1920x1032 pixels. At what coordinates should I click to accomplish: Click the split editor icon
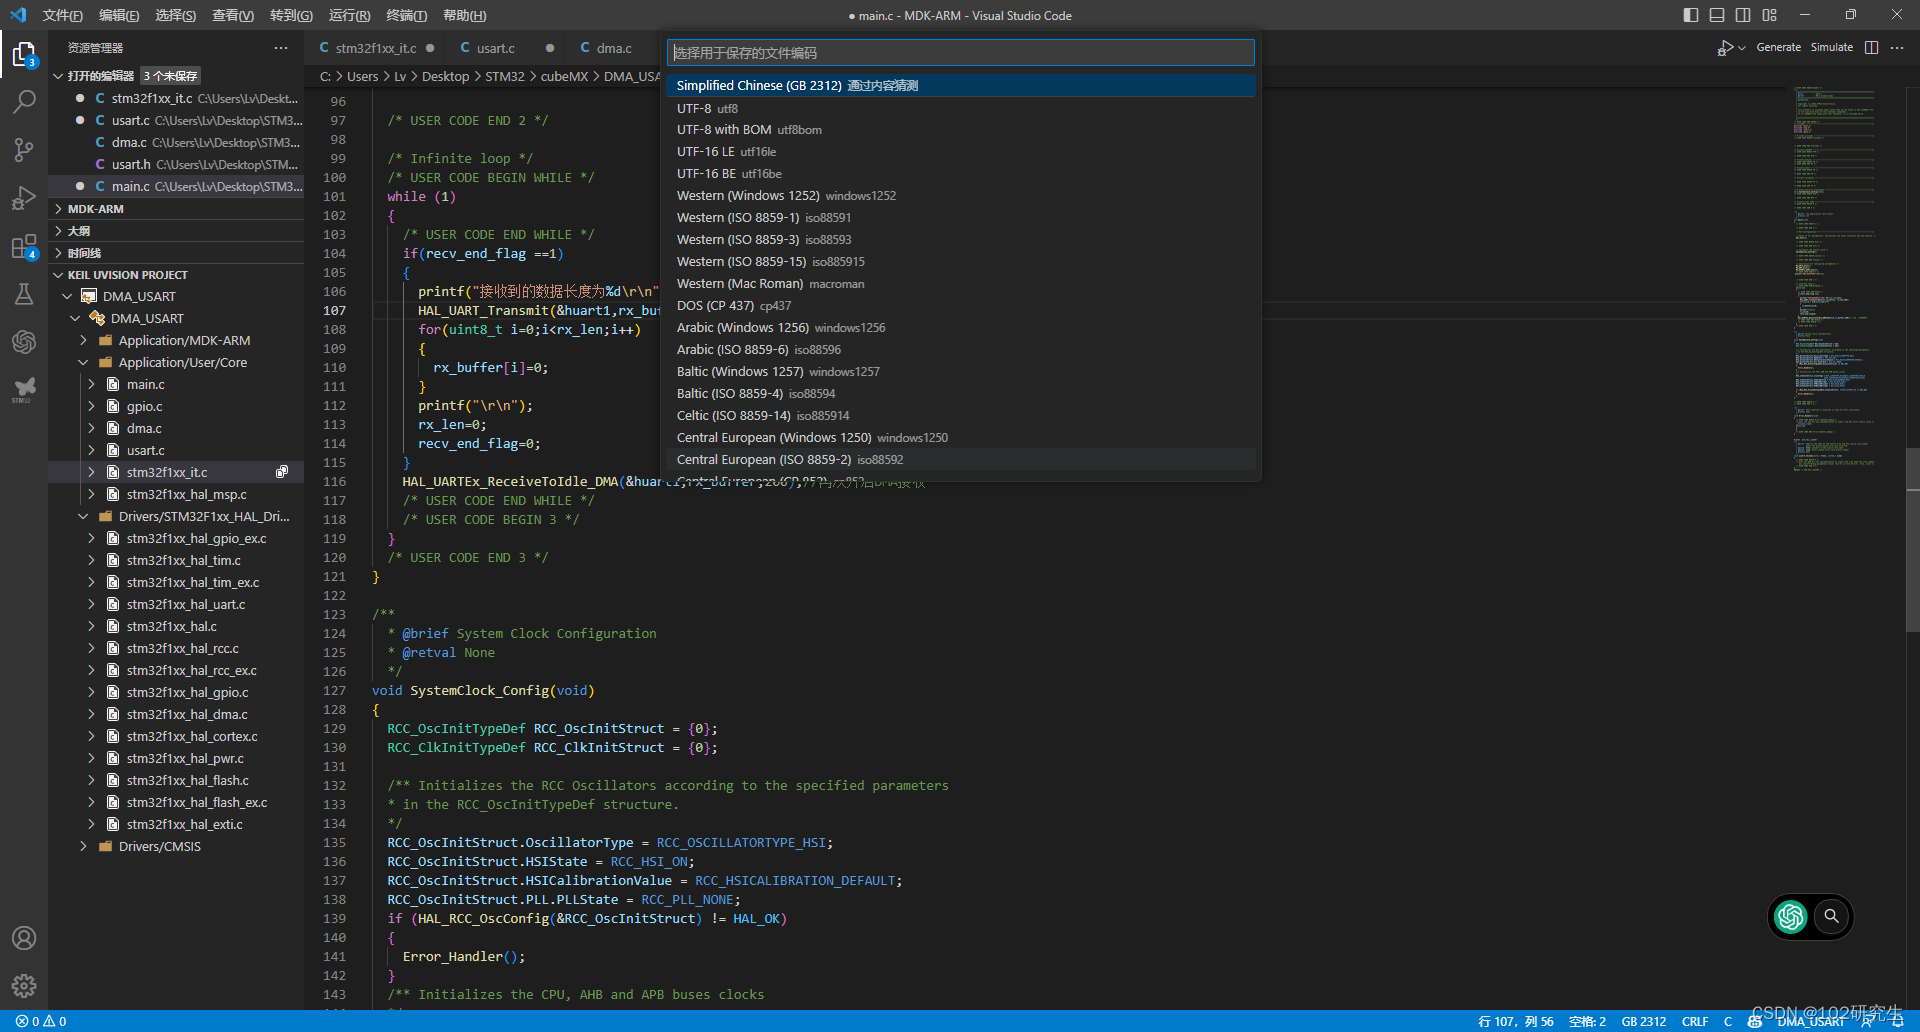click(x=1871, y=48)
